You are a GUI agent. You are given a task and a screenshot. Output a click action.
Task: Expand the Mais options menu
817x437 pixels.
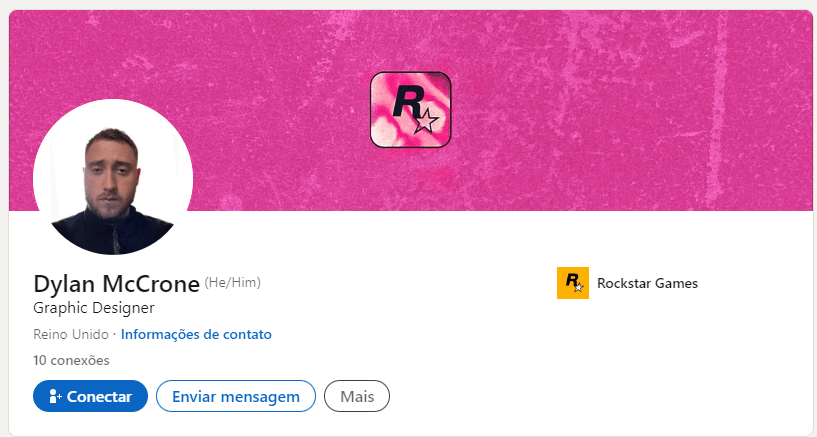click(357, 396)
